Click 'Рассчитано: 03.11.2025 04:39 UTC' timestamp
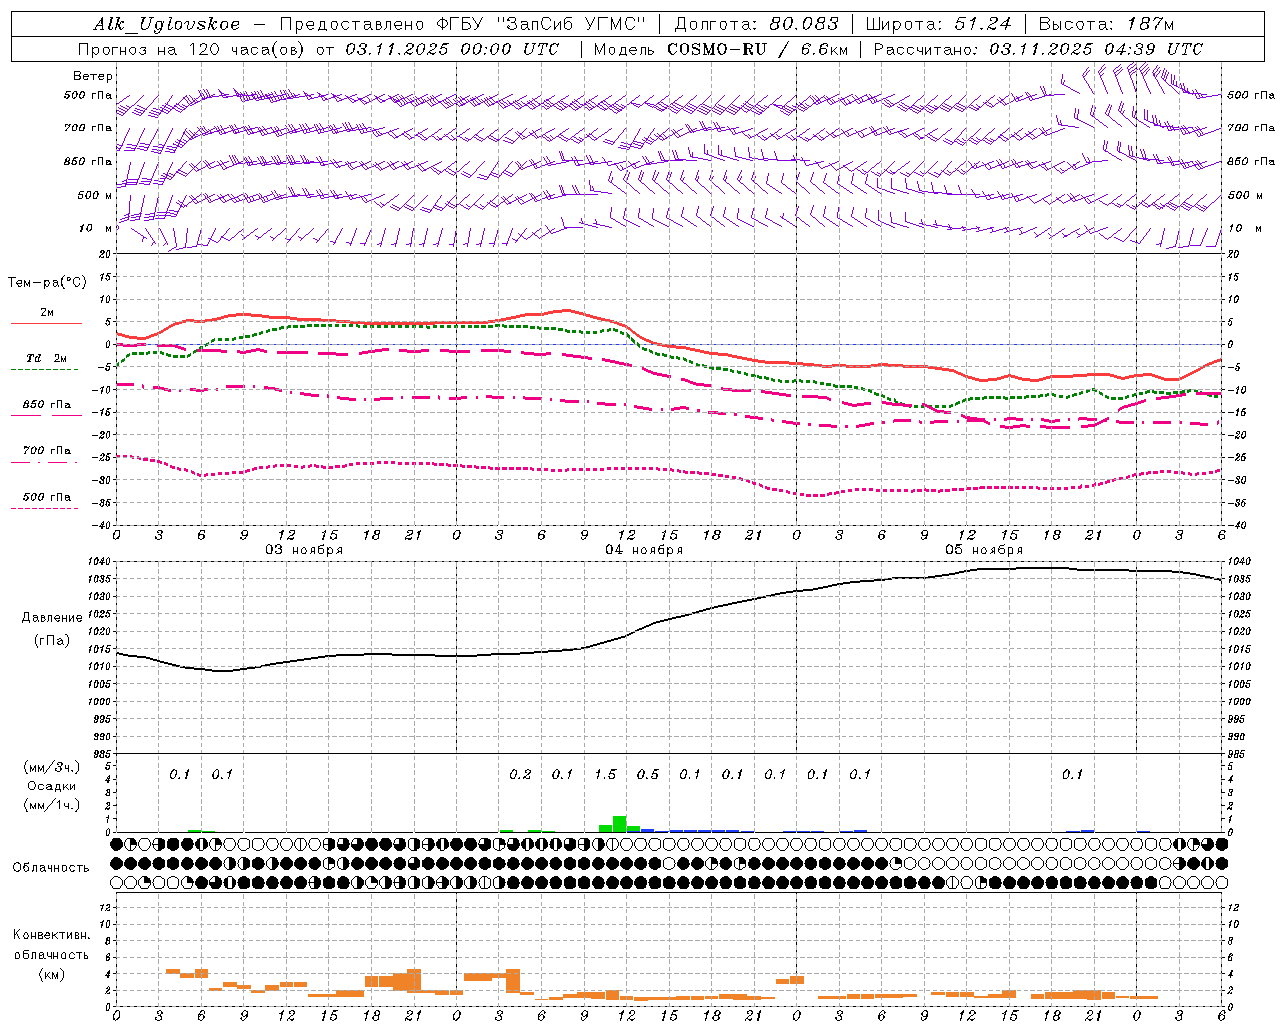The height and width of the screenshot is (1024, 1280). (x=1038, y=49)
